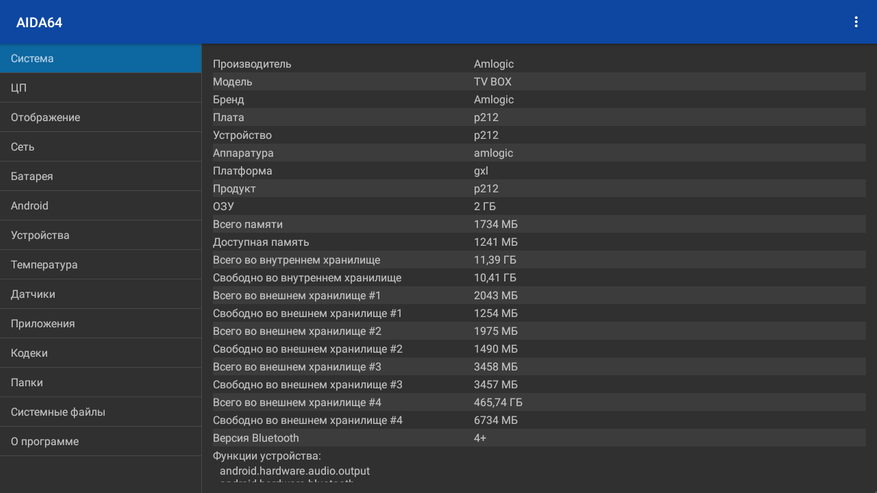Click the AIDA64 app title
877x493 pixels.
[x=39, y=22]
